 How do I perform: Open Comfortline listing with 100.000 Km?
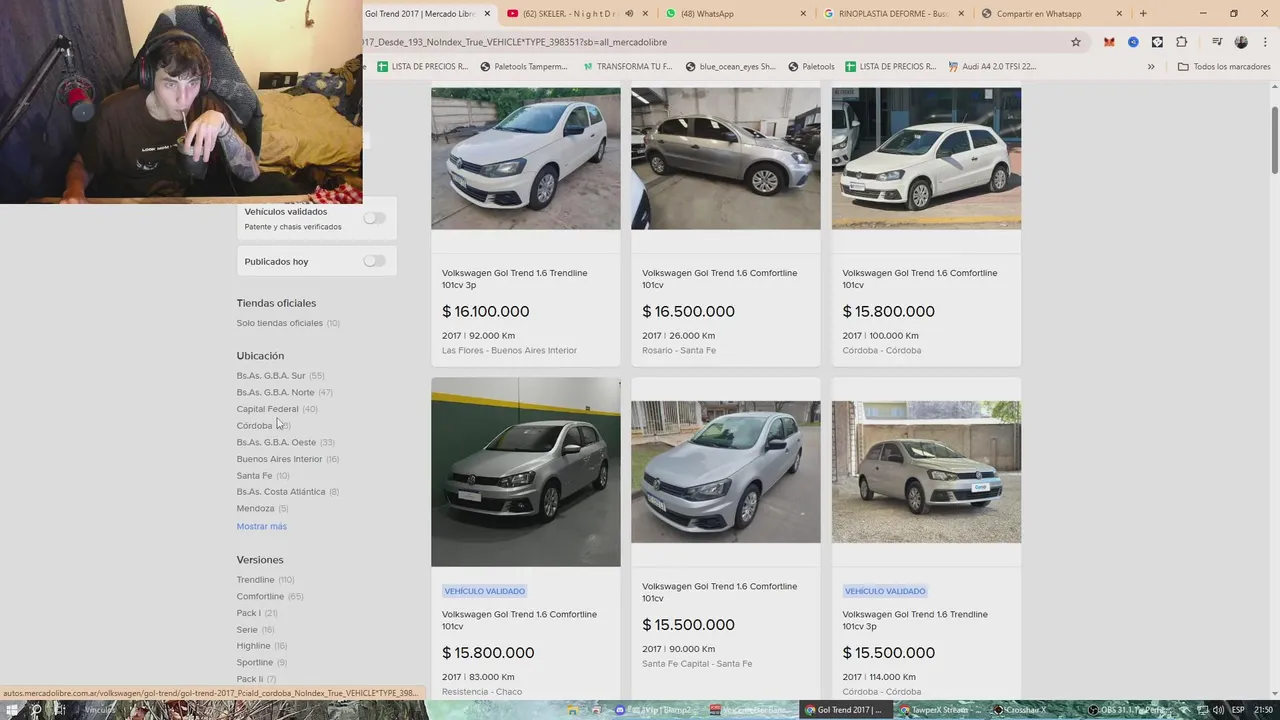pos(920,279)
